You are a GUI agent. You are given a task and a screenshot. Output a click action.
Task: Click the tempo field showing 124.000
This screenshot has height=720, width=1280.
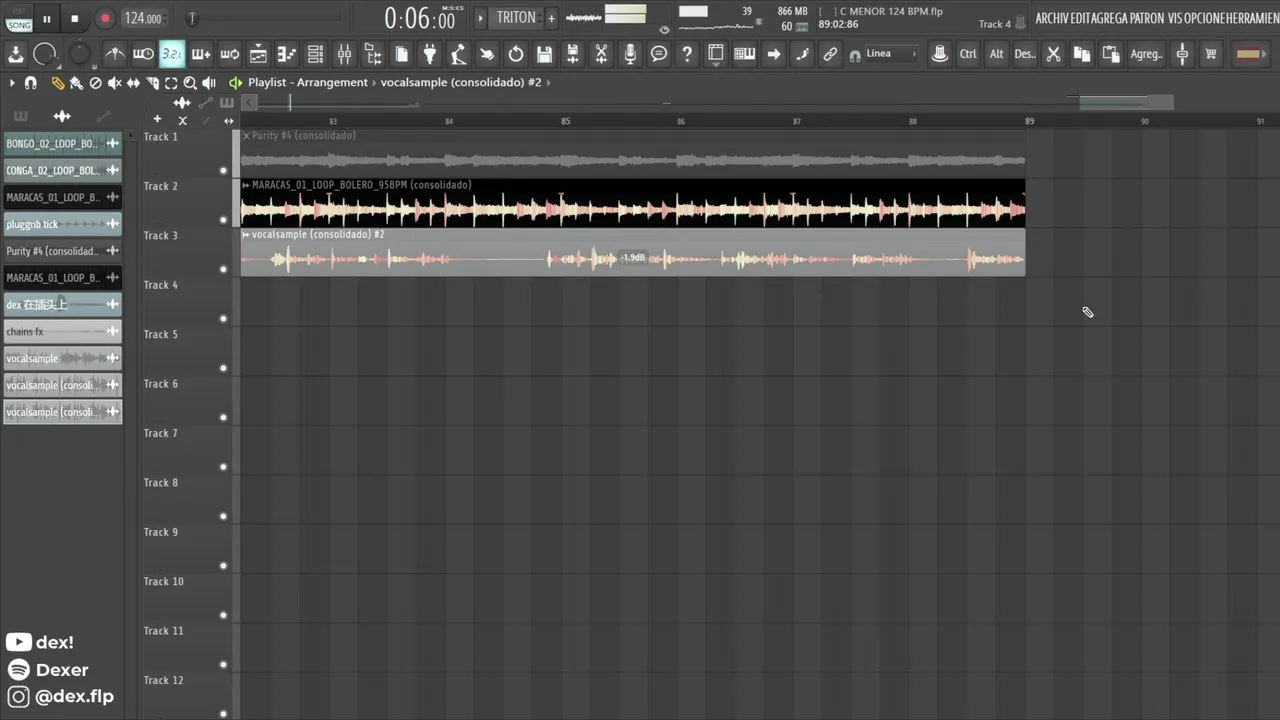tap(143, 19)
